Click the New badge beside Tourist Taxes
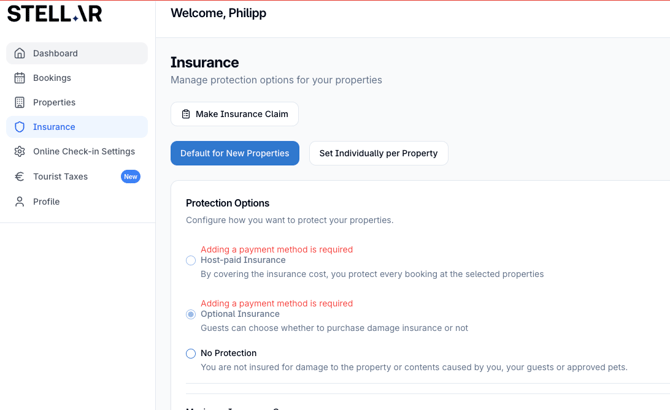 point(130,177)
